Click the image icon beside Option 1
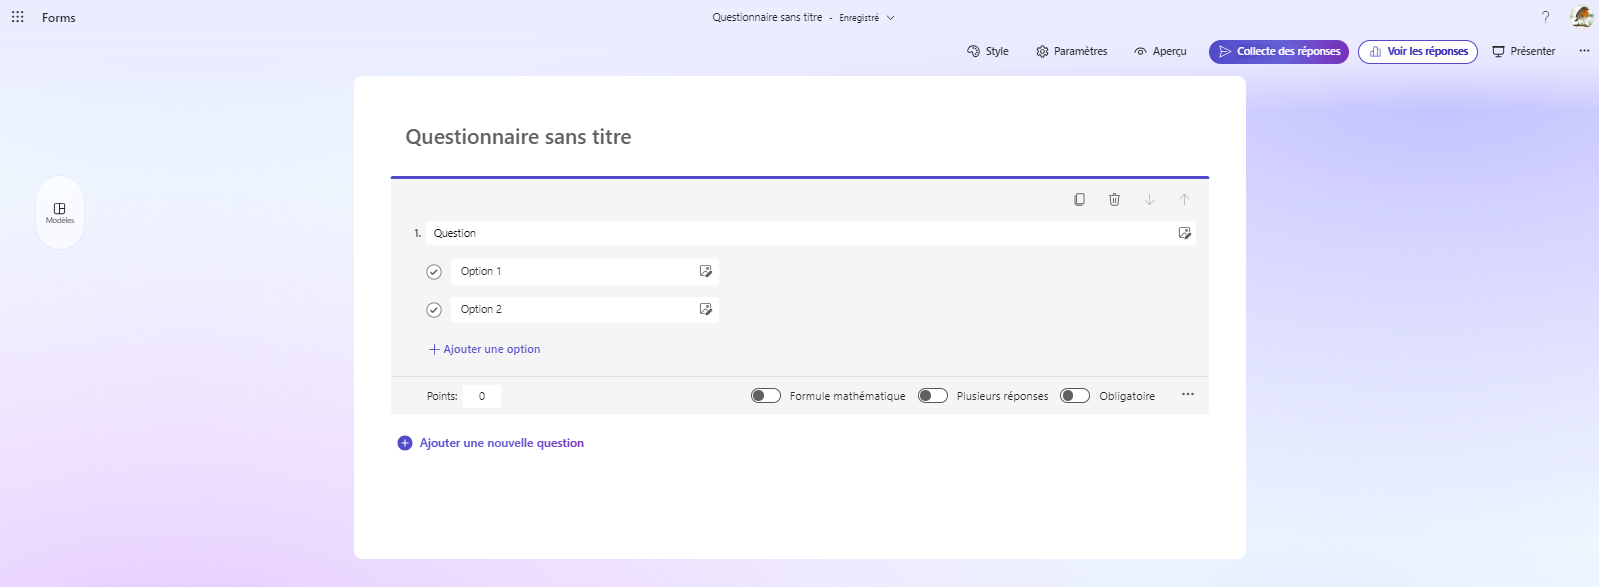1599x587 pixels. pyautogui.click(x=705, y=271)
